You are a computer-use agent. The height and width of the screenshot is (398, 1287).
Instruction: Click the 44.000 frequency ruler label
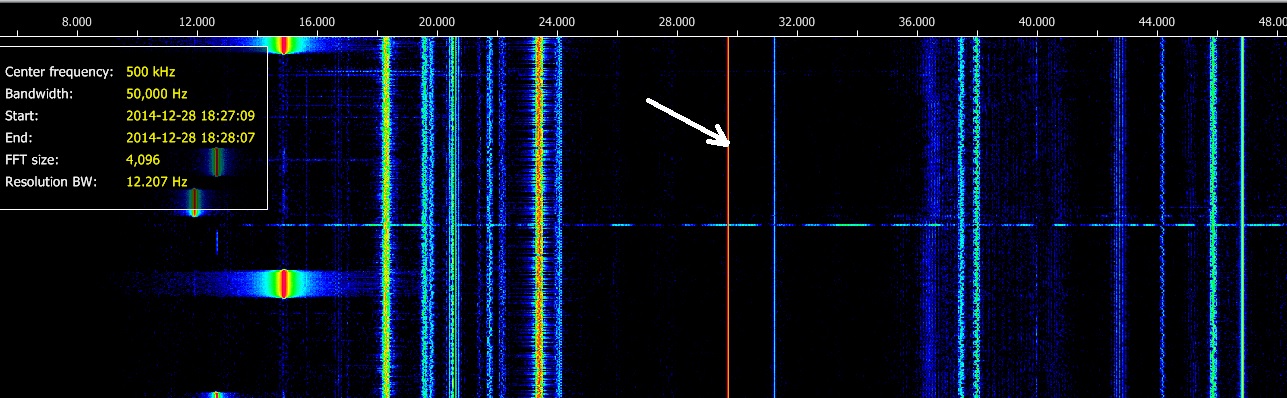click(x=1157, y=20)
